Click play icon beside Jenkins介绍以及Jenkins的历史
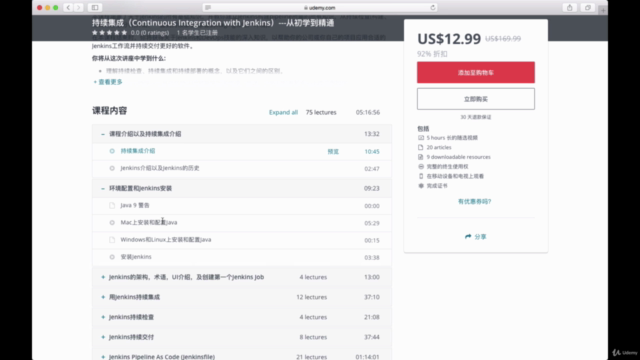 tap(112, 168)
